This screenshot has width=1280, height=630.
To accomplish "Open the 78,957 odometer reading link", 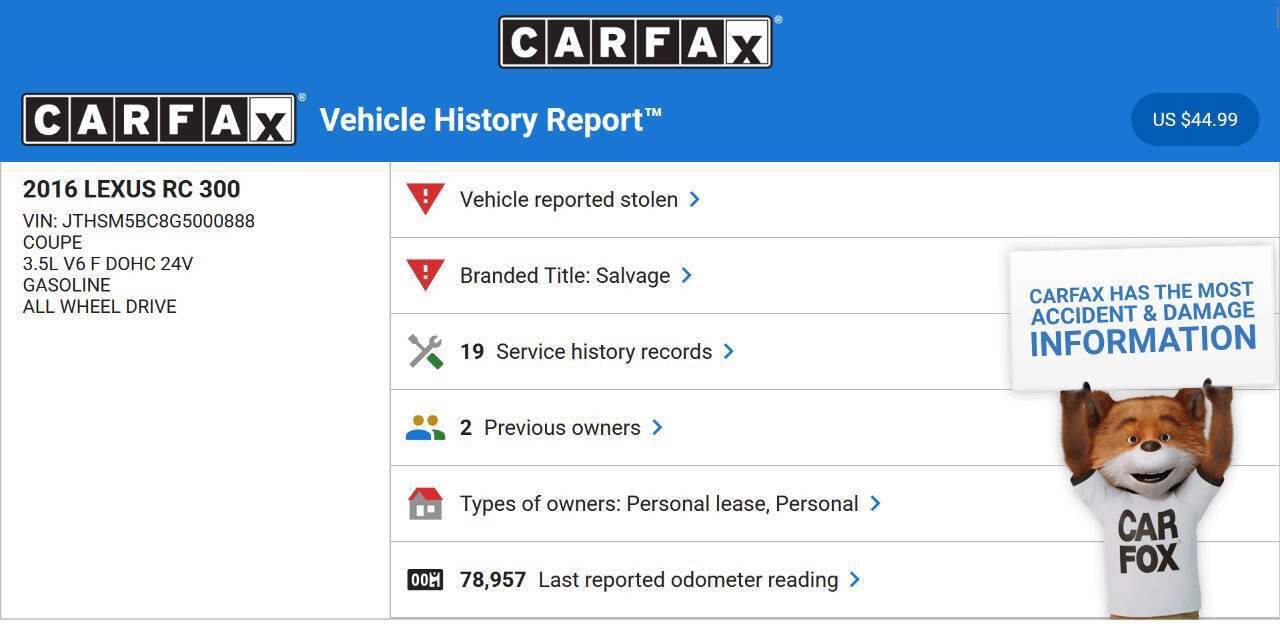I will coord(649,579).
